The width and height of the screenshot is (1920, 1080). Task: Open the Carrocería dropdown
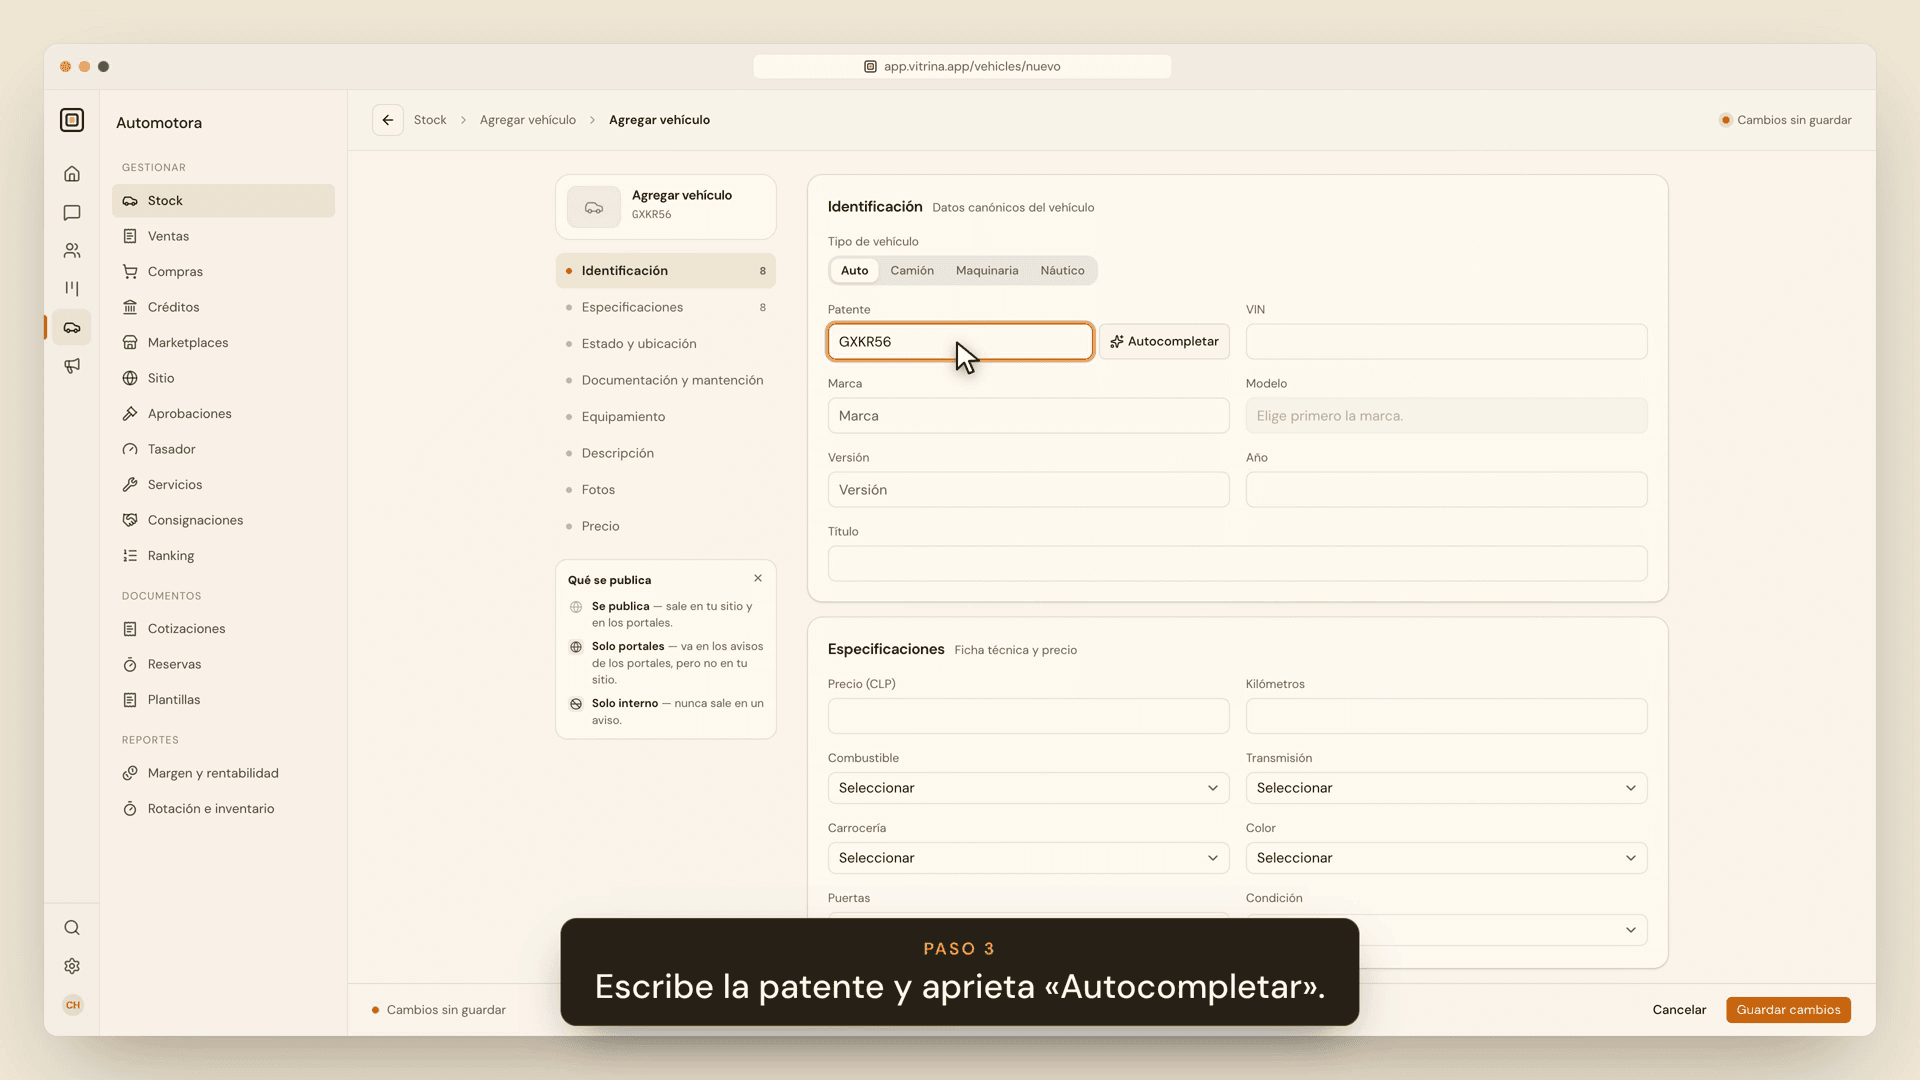(x=1028, y=858)
